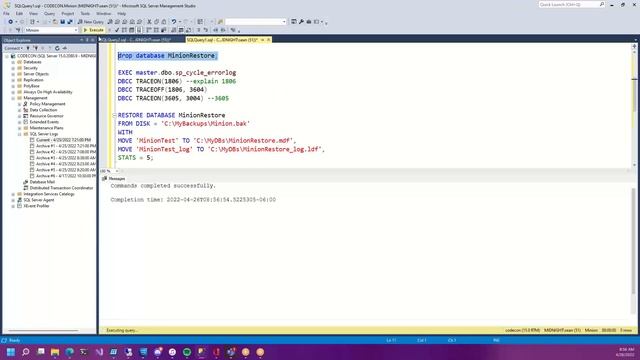
Task: Click the New Query button
Action: pyautogui.click(x=91, y=22)
